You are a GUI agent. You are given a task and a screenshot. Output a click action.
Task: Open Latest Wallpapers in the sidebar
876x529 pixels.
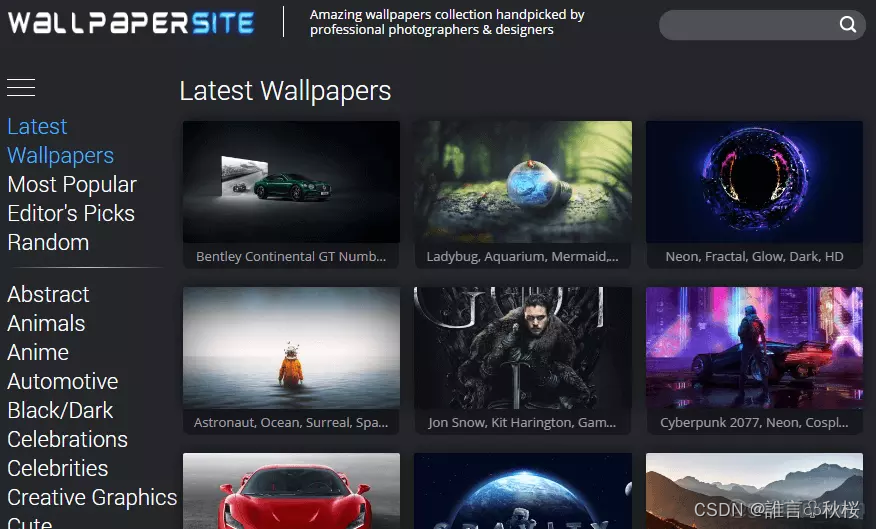(x=60, y=141)
